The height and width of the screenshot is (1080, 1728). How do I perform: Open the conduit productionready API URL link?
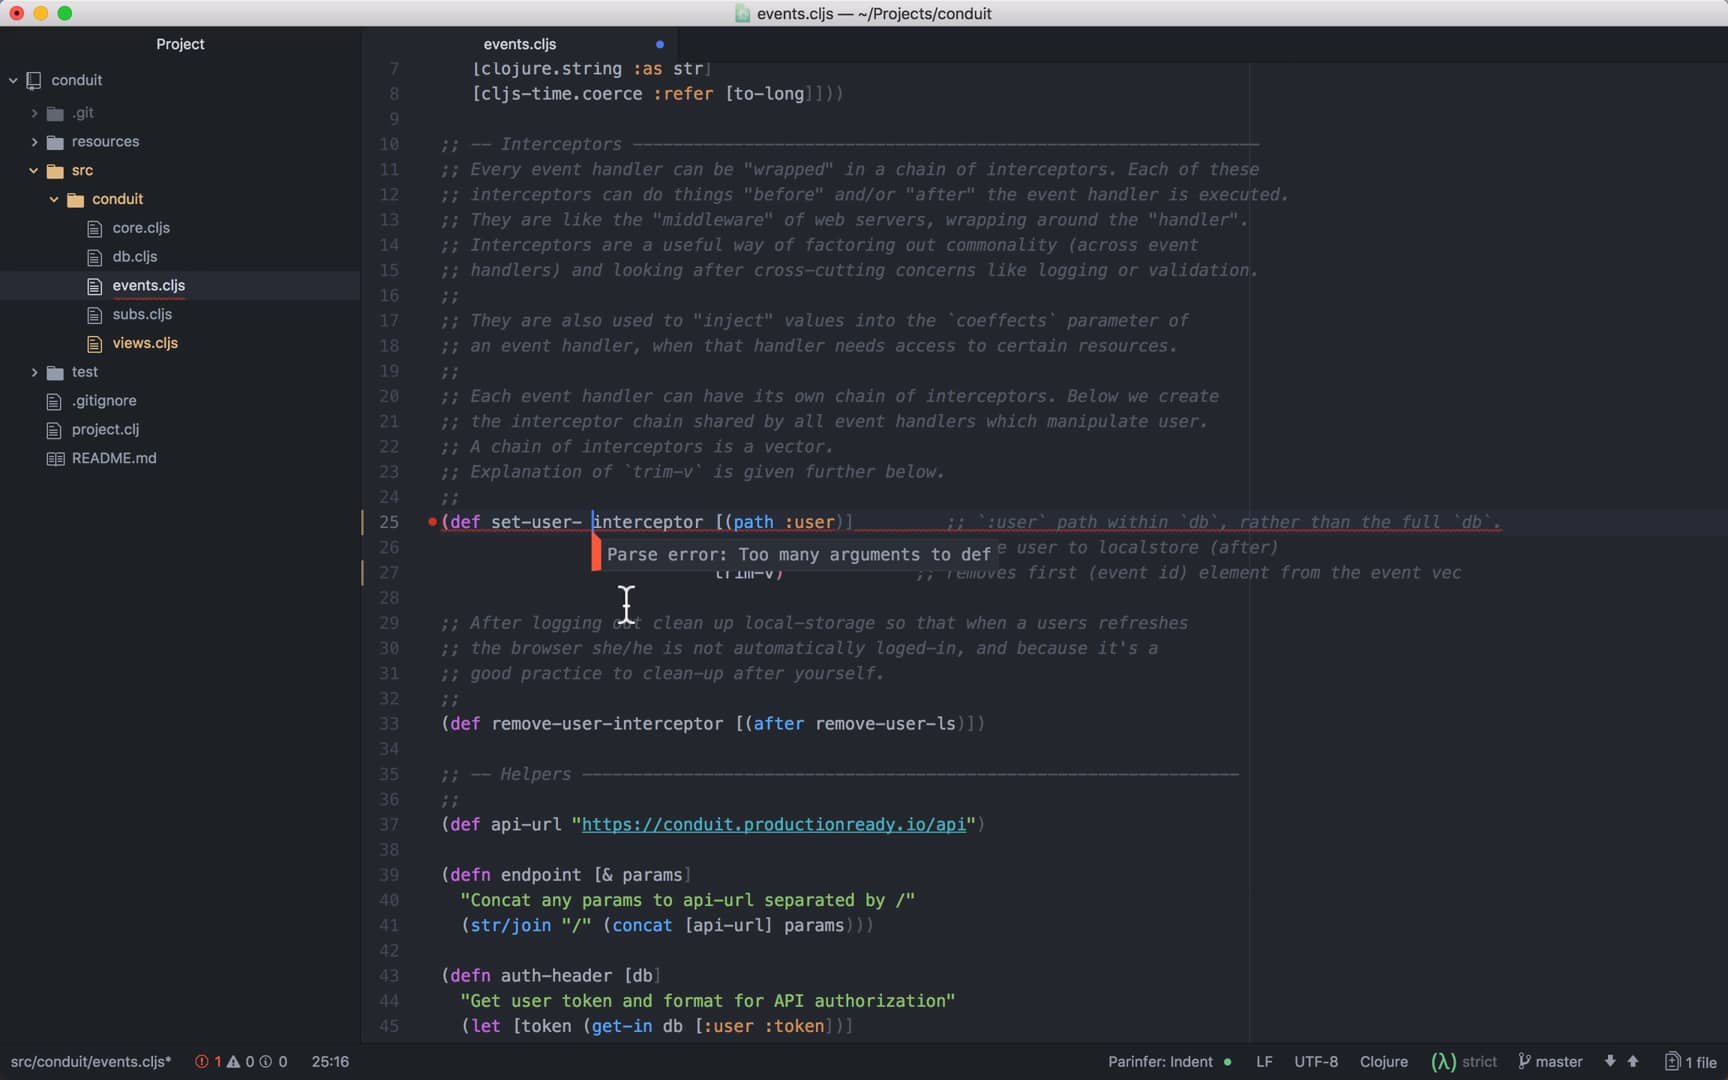click(x=777, y=825)
